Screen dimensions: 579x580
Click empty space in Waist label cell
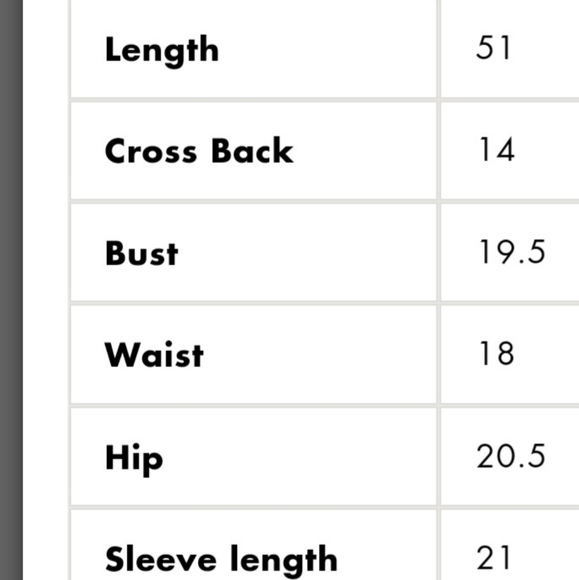click(x=318, y=355)
